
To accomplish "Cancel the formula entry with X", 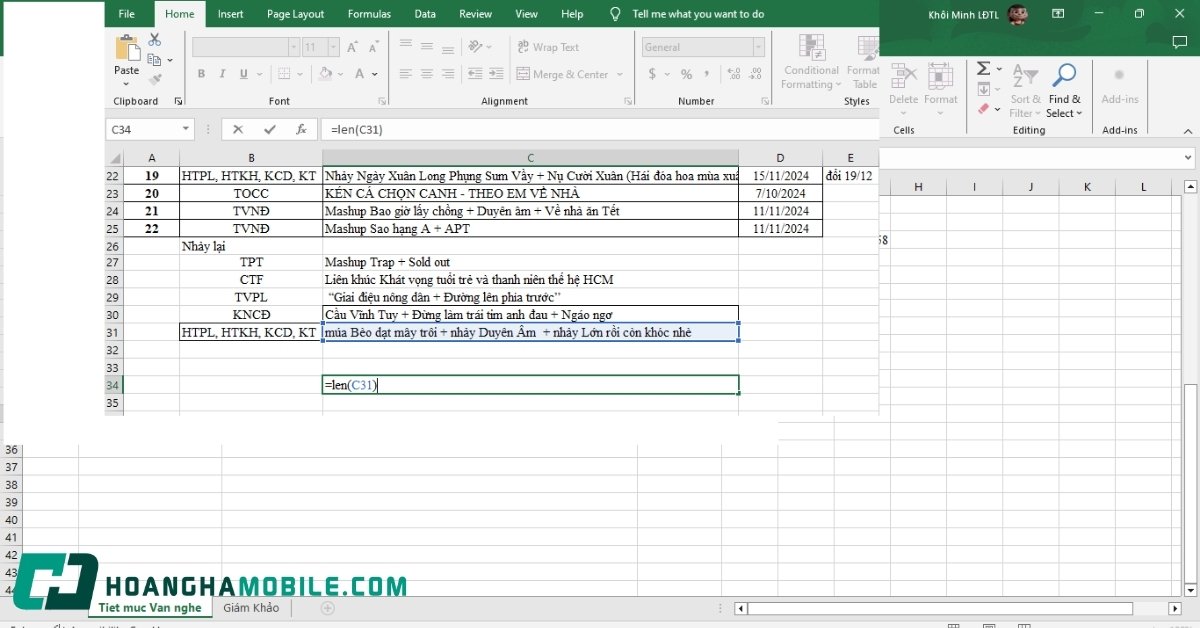I will pyautogui.click(x=238, y=129).
